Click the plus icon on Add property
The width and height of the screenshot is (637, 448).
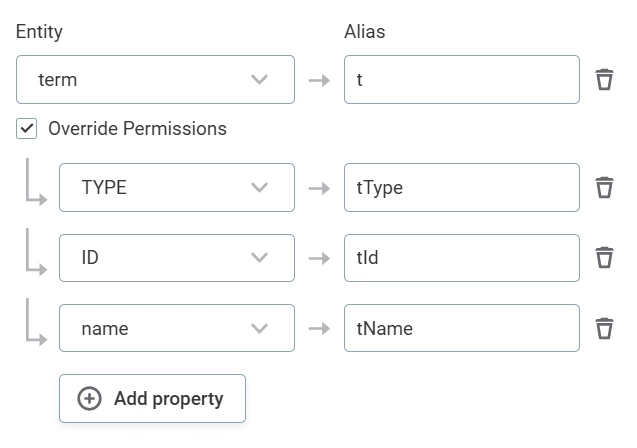pyautogui.click(x=90, y=399)
